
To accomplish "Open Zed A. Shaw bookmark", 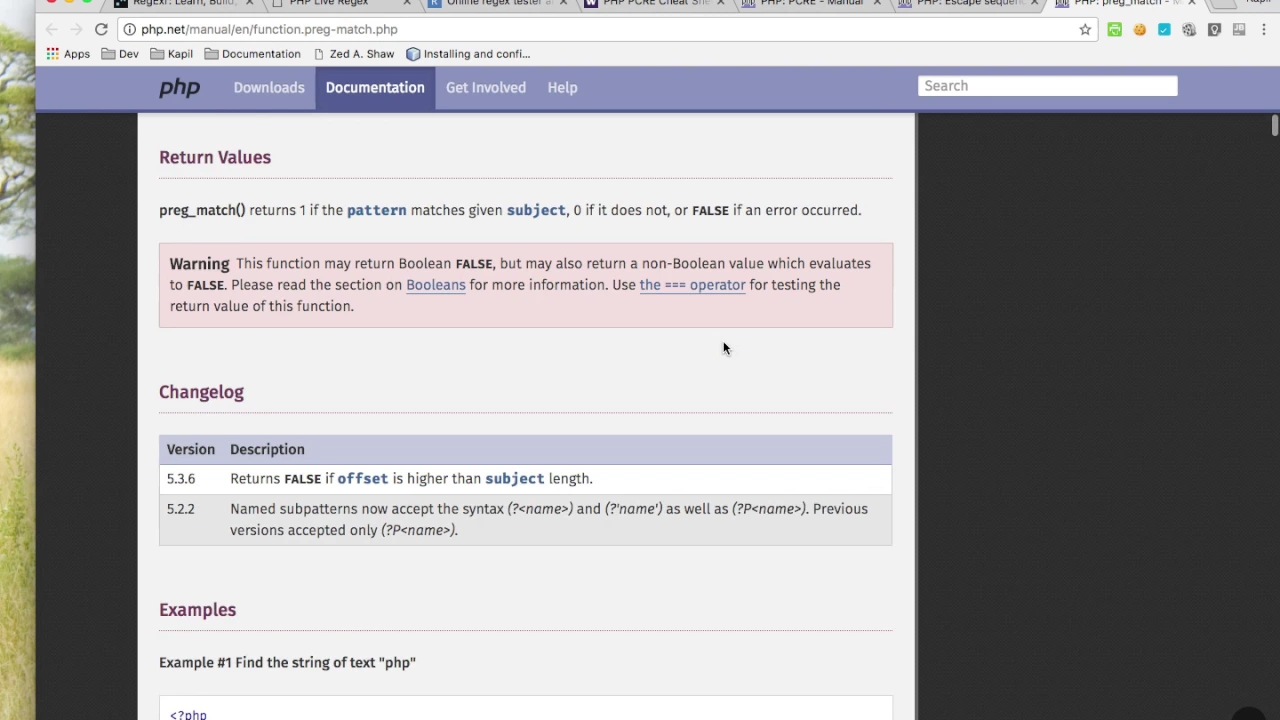I will click(x=354, y=54).
